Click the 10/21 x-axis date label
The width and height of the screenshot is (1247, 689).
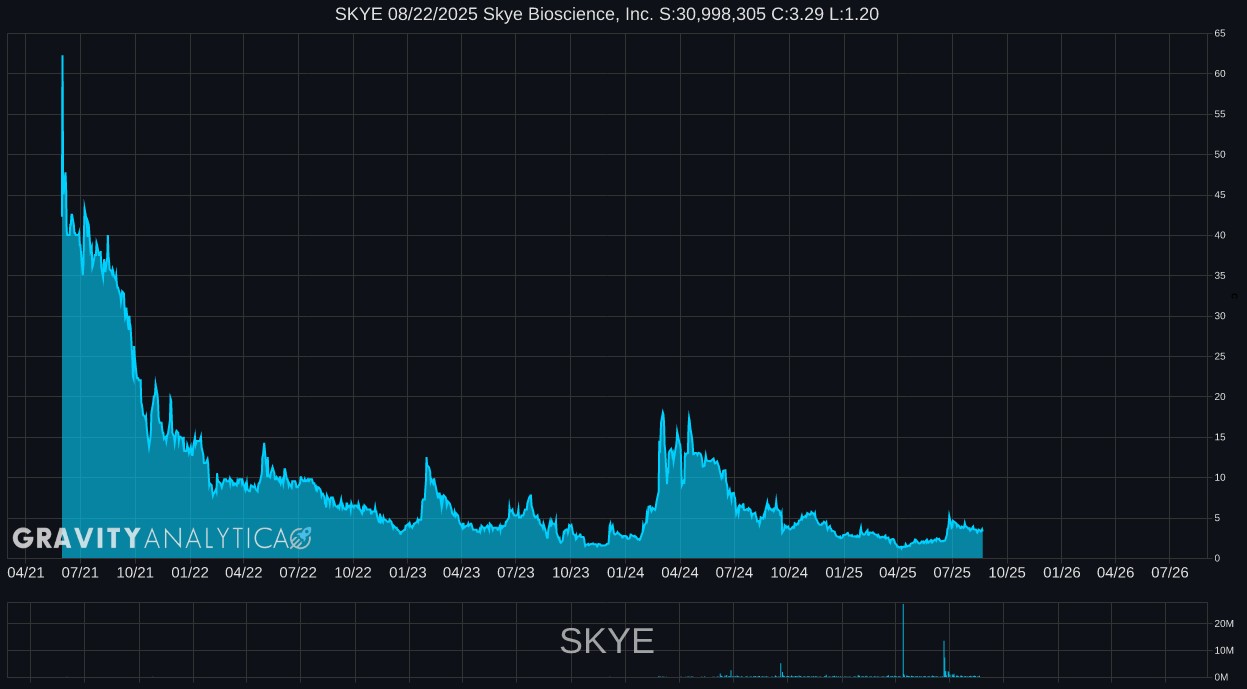click(x=135, y=572)
